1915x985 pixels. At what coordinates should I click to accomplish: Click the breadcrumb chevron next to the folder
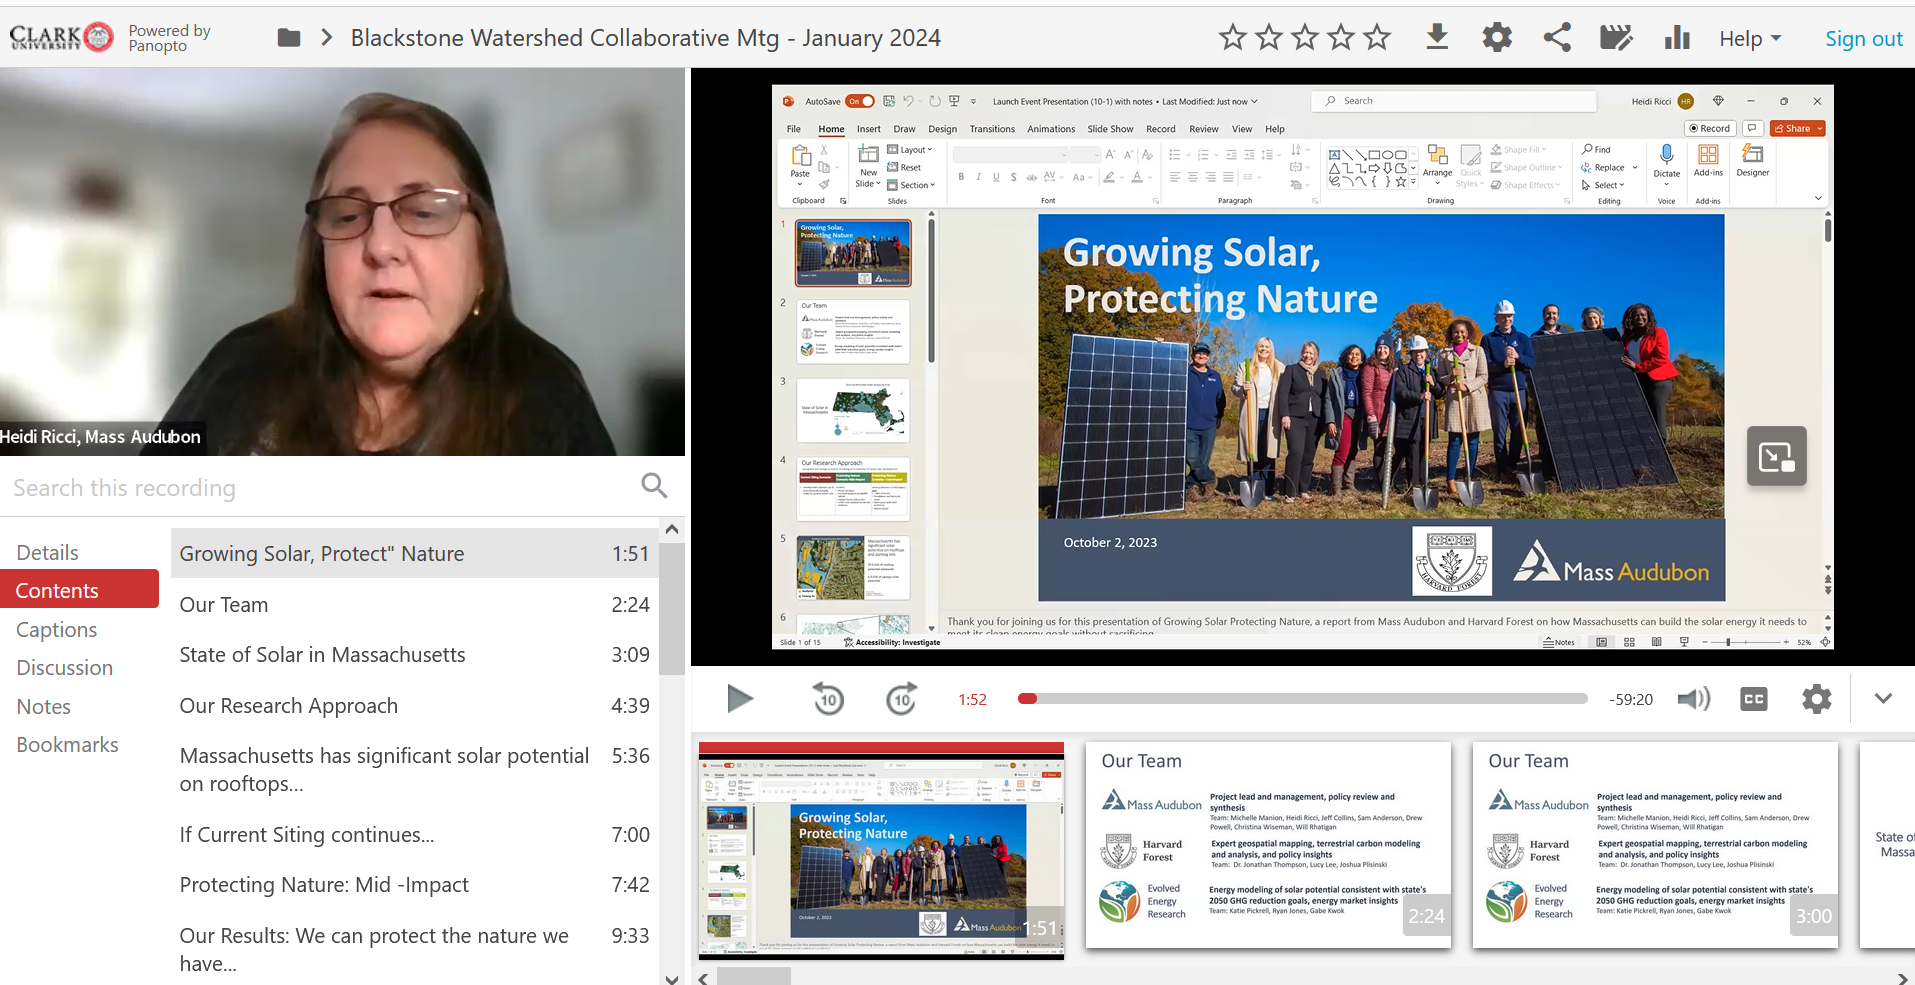(x=327, y=38)
